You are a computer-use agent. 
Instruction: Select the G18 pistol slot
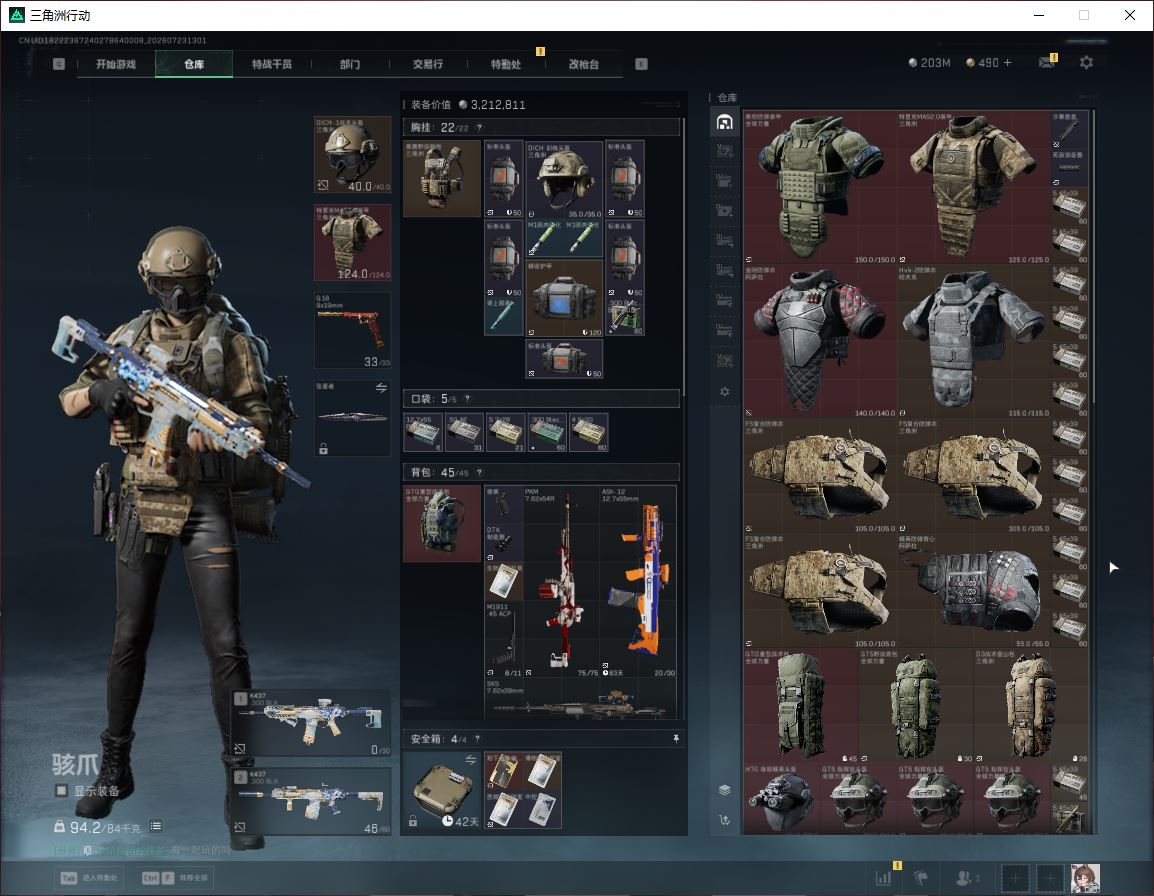tap(353, 331)
